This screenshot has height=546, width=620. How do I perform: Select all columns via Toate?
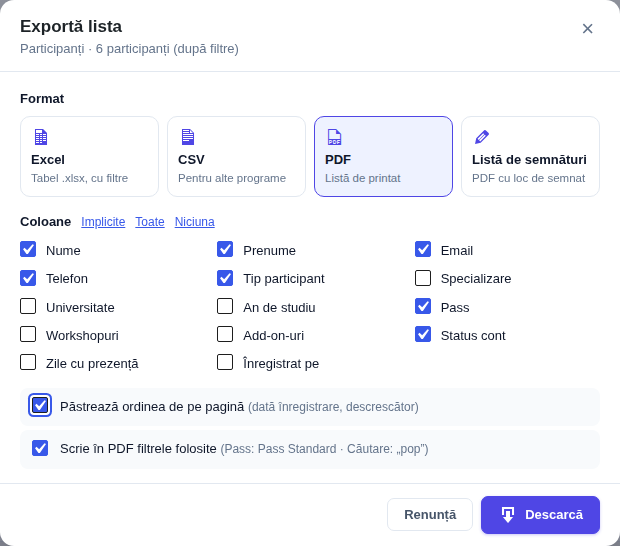150,222
